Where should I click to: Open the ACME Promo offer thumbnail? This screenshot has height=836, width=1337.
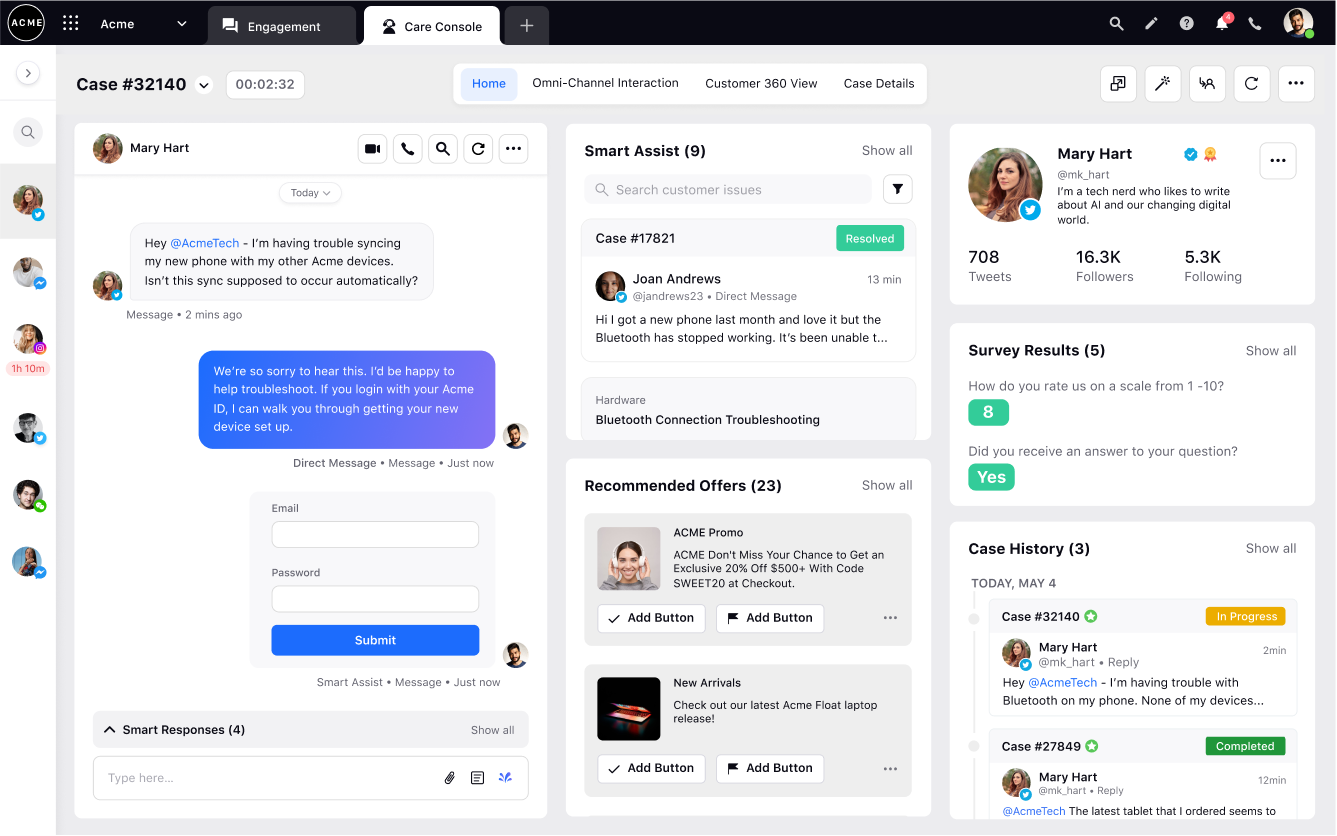(x=629, y=558)
